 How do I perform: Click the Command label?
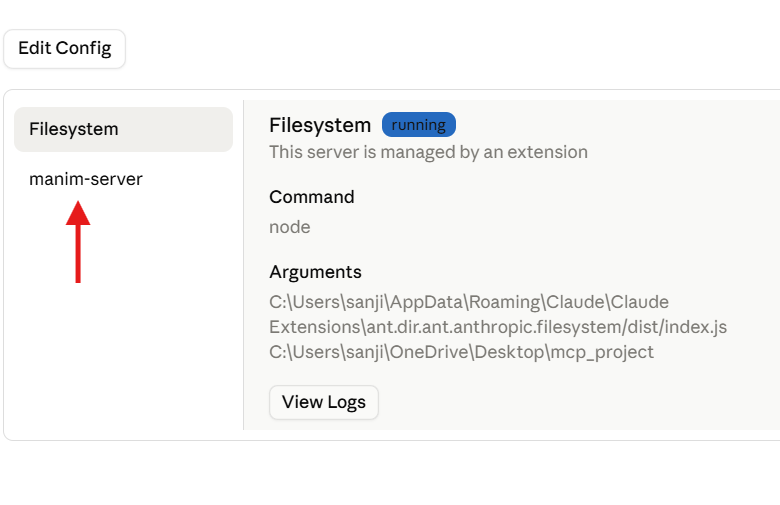point(312,197)
